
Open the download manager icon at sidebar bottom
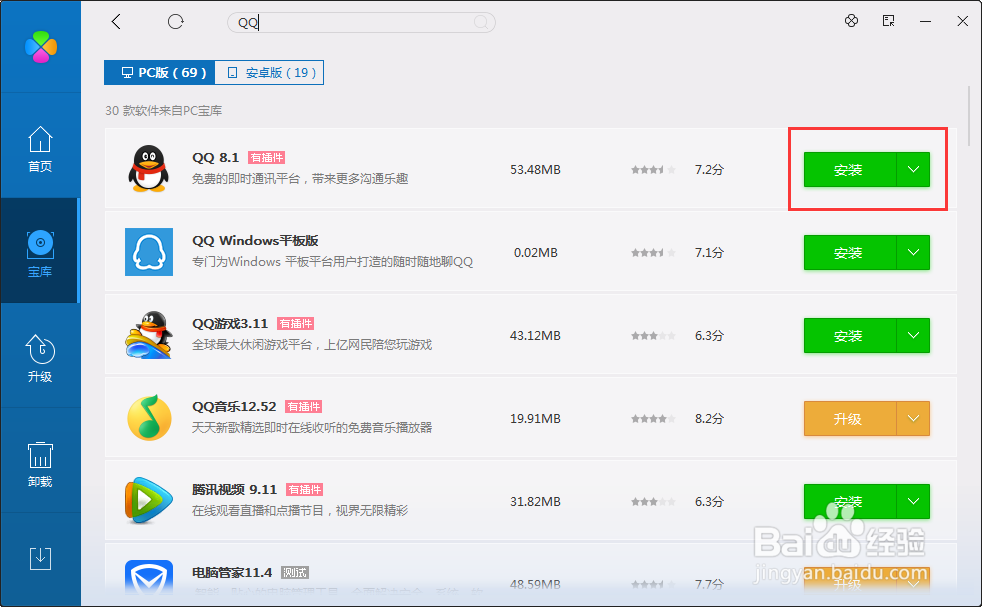click(x=40, y=558)
